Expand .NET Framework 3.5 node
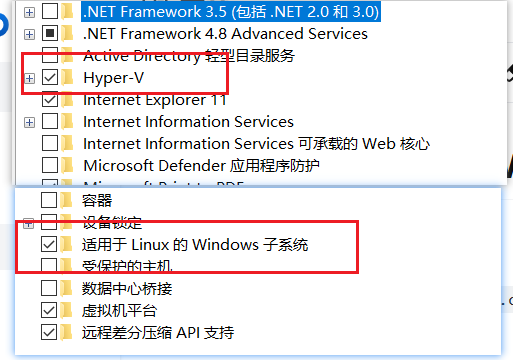 29,12
